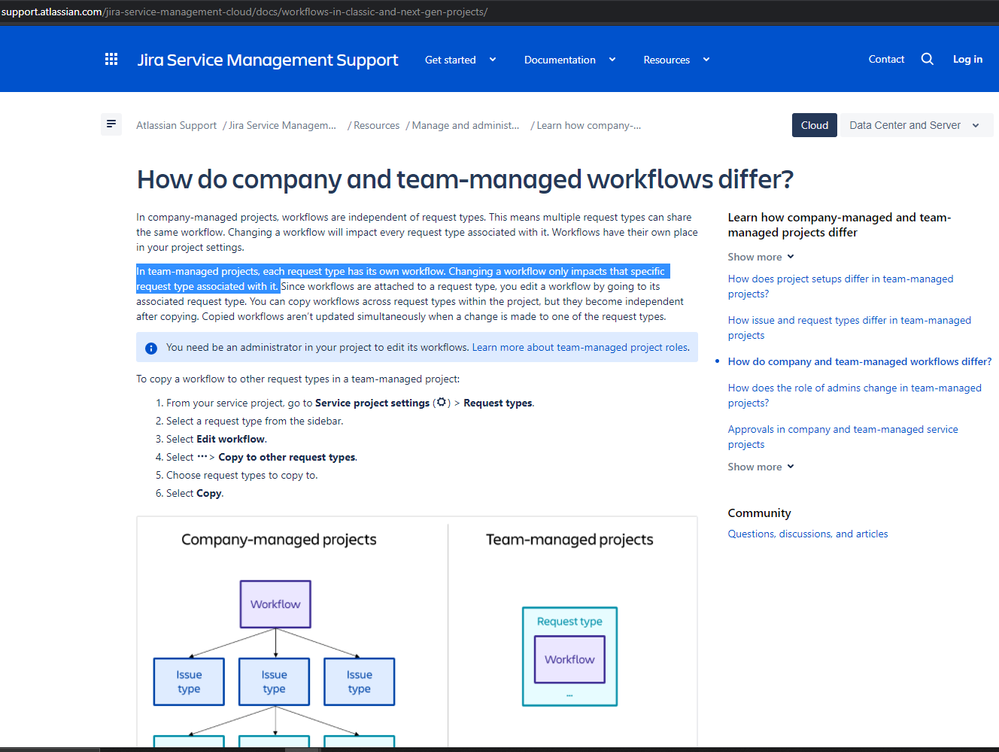Screen dimensions: 999x752
Task: Open How issue and request types differ link
Action: [849, 328]
